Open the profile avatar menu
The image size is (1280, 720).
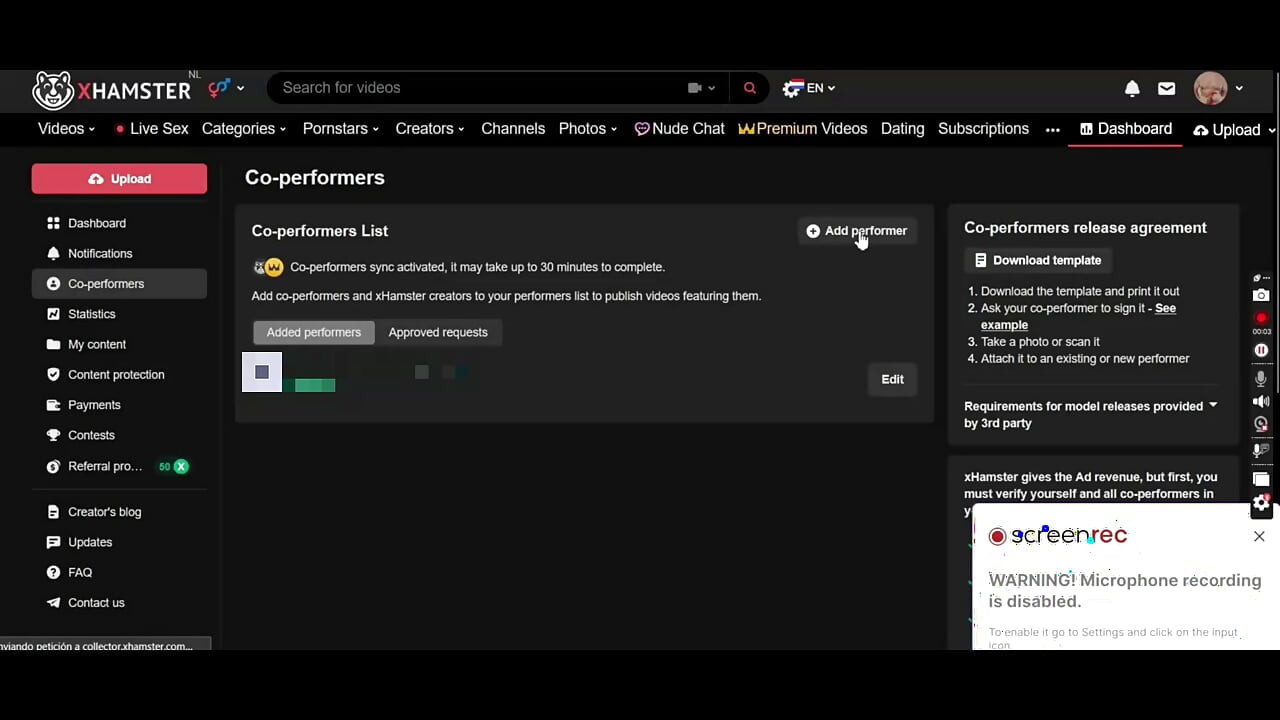pyautogui.click(x=1218, y=88)
